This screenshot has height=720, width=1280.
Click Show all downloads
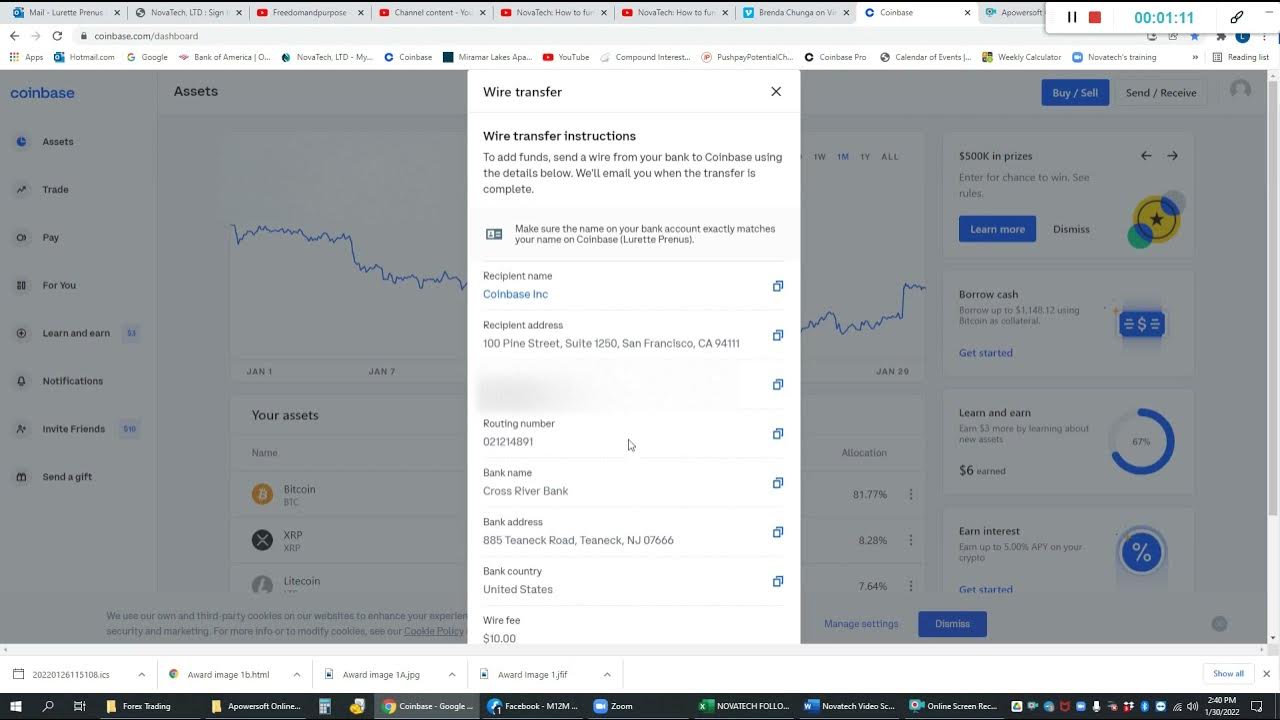[x=1228, y=674]
